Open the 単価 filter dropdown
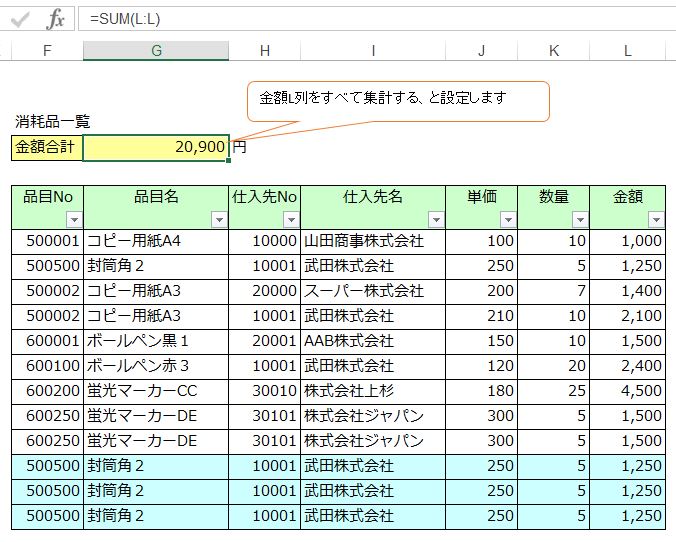The image size is (676, 542). pos(508,220)
